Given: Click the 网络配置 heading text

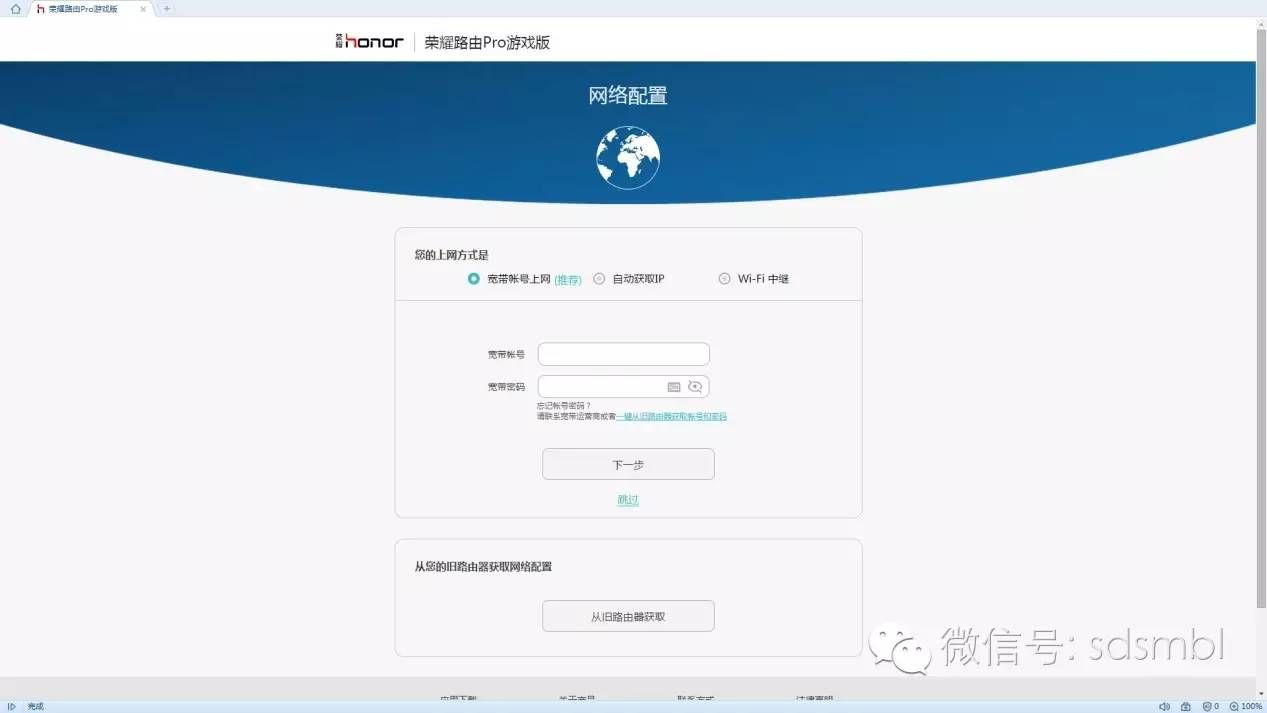Looking at the screenshot, I should pos(628,96).
